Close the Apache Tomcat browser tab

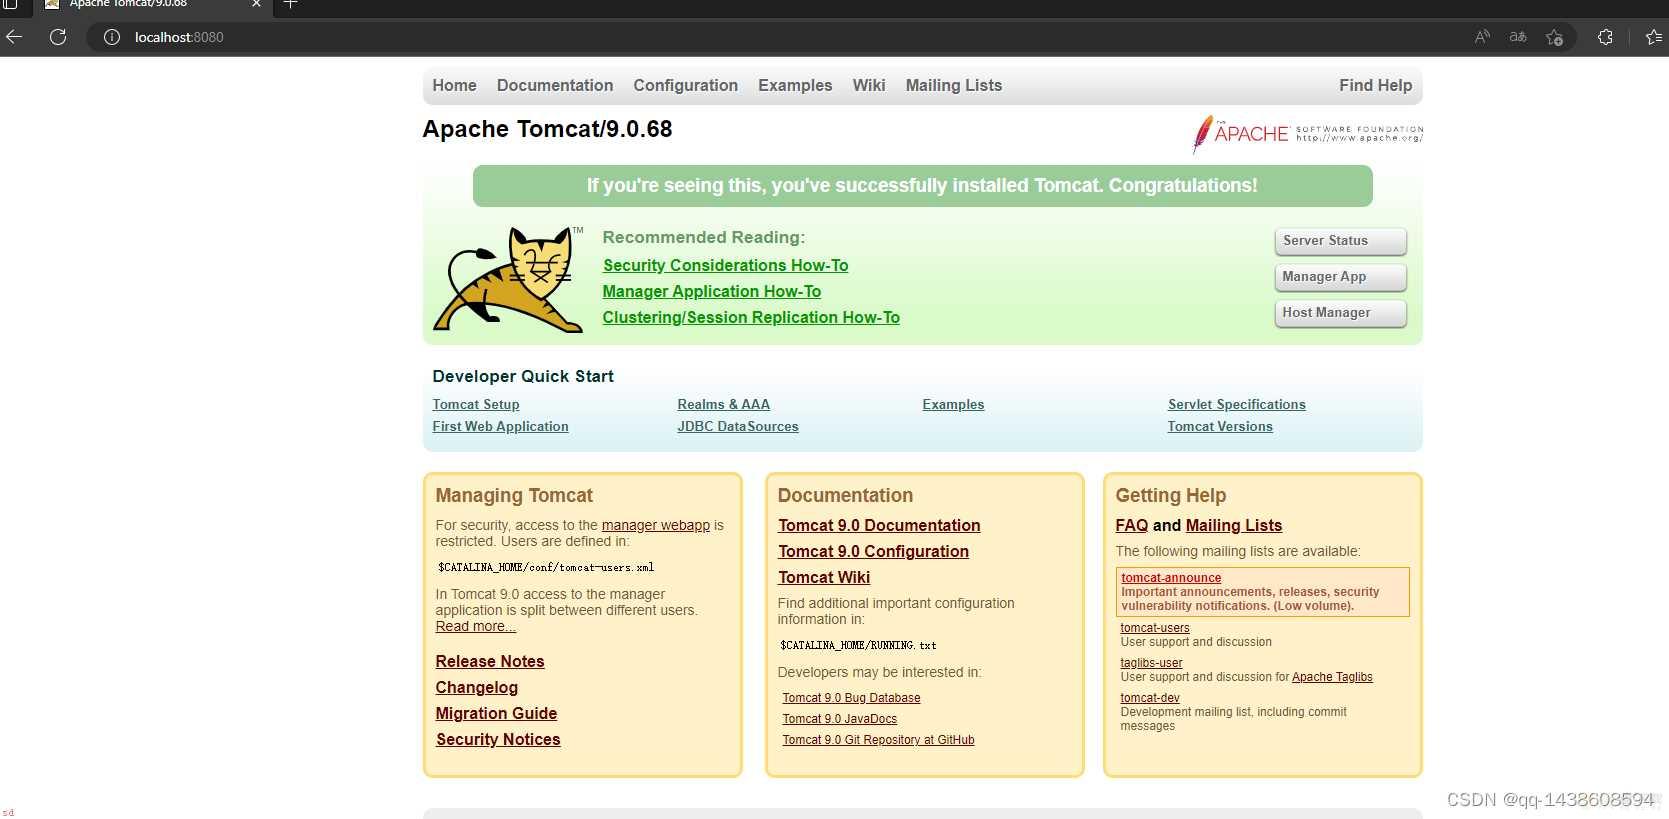tap(256, 4)
